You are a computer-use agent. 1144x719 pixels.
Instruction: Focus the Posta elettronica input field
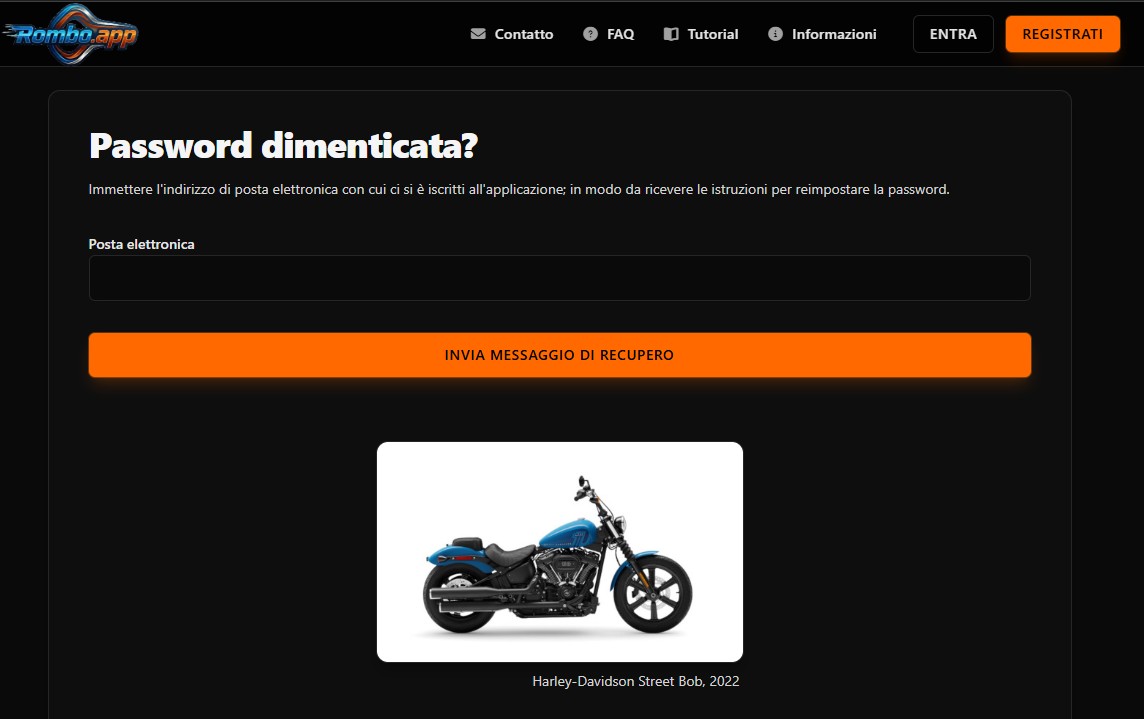[x=560, y=278]
